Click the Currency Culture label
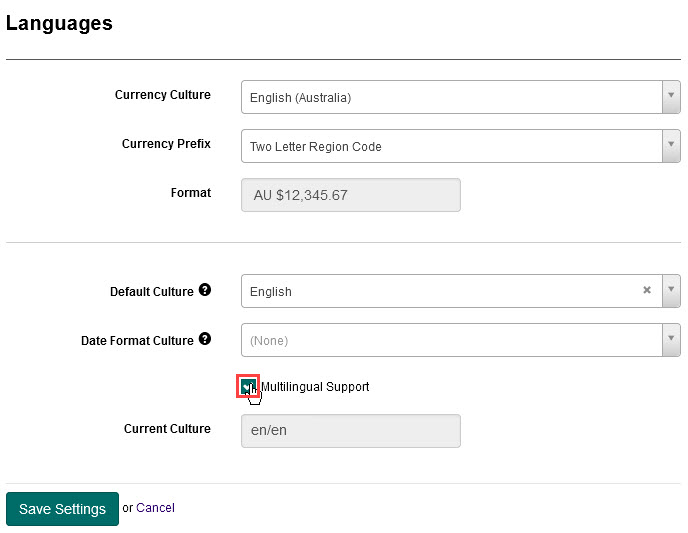The image size is (688, 533). click(x=163, y=95)
